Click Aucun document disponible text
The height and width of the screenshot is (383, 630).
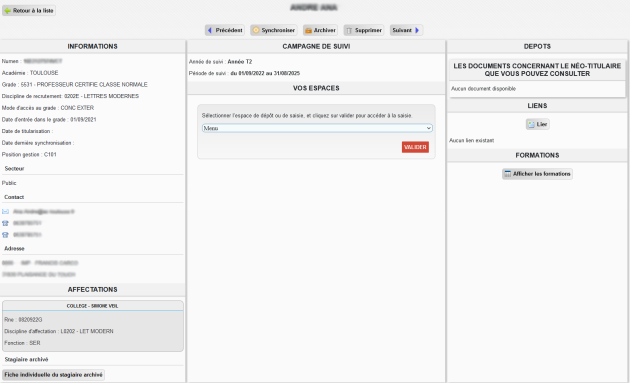tap(483, 88)
